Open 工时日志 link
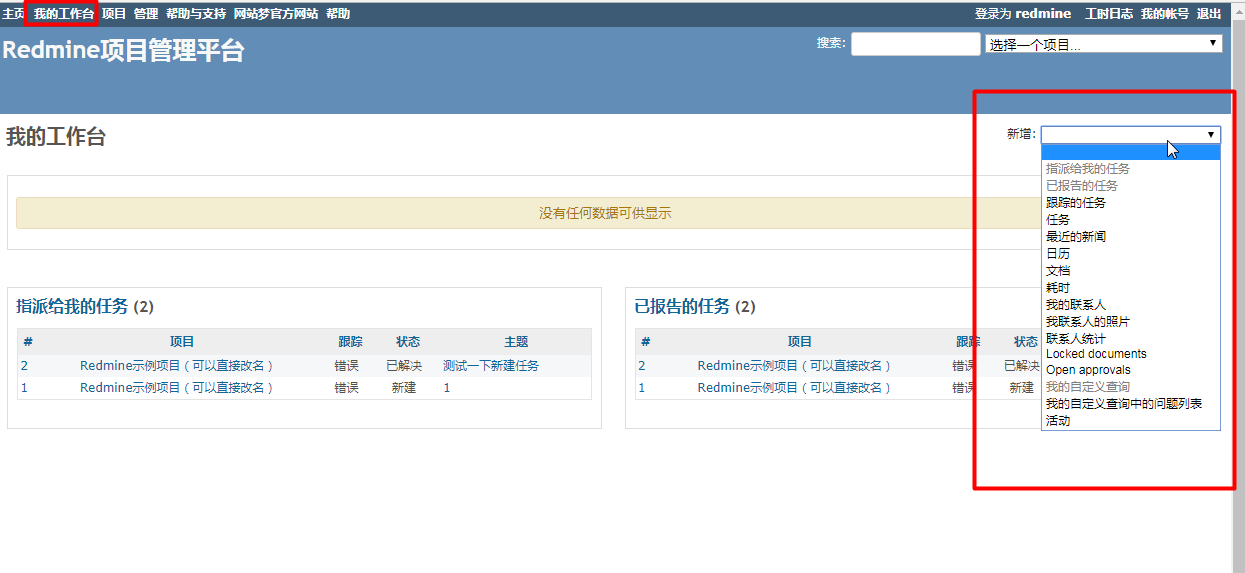The width and height of the screenshot is (1245, 573). (x=1109, y=14)
